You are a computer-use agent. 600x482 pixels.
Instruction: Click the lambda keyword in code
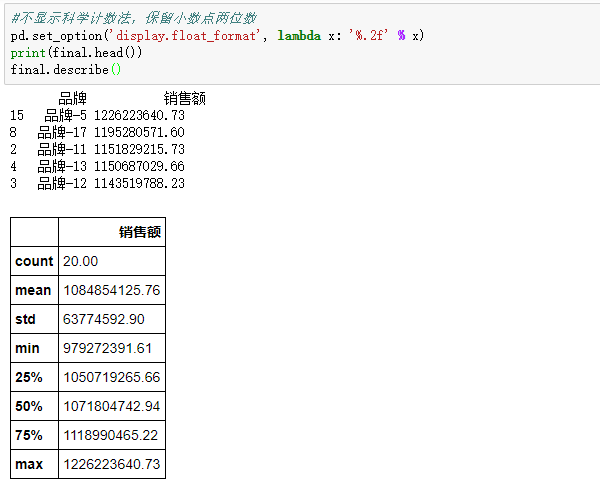click(299, 36)
